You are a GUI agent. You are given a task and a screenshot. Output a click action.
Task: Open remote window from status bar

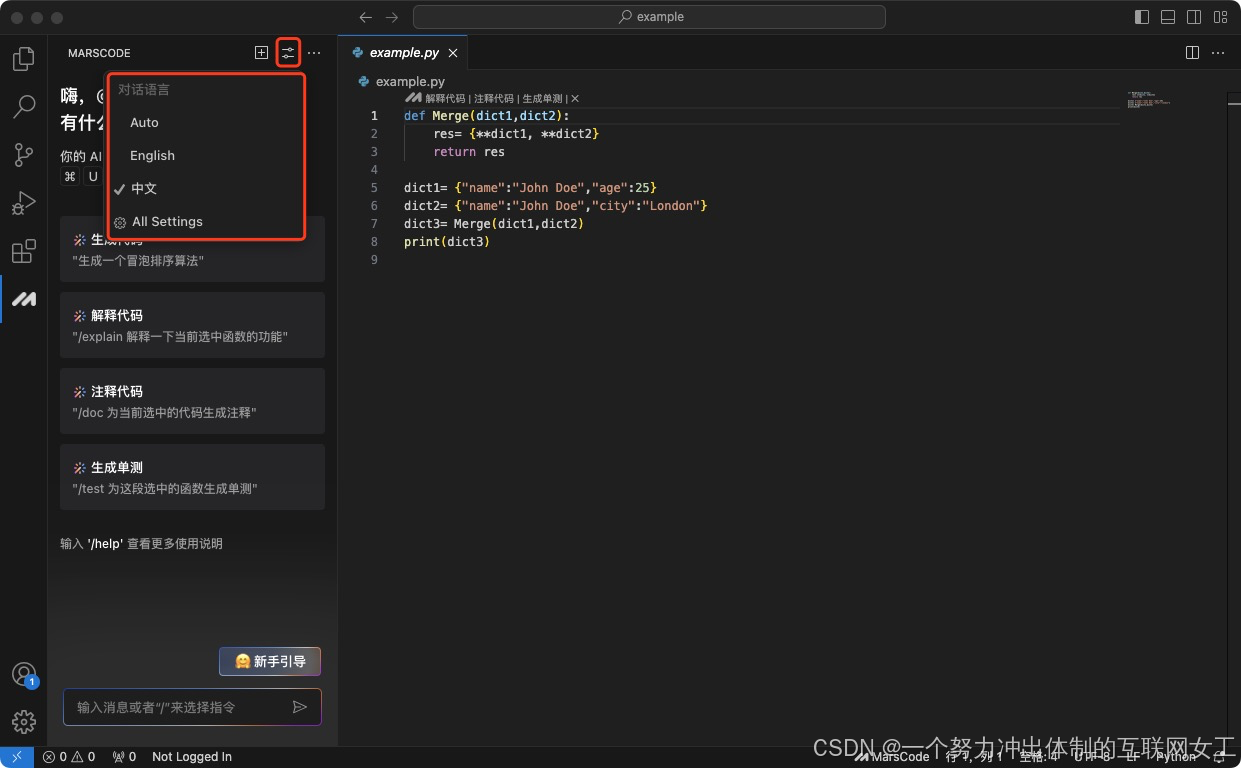tap(17, 757)
